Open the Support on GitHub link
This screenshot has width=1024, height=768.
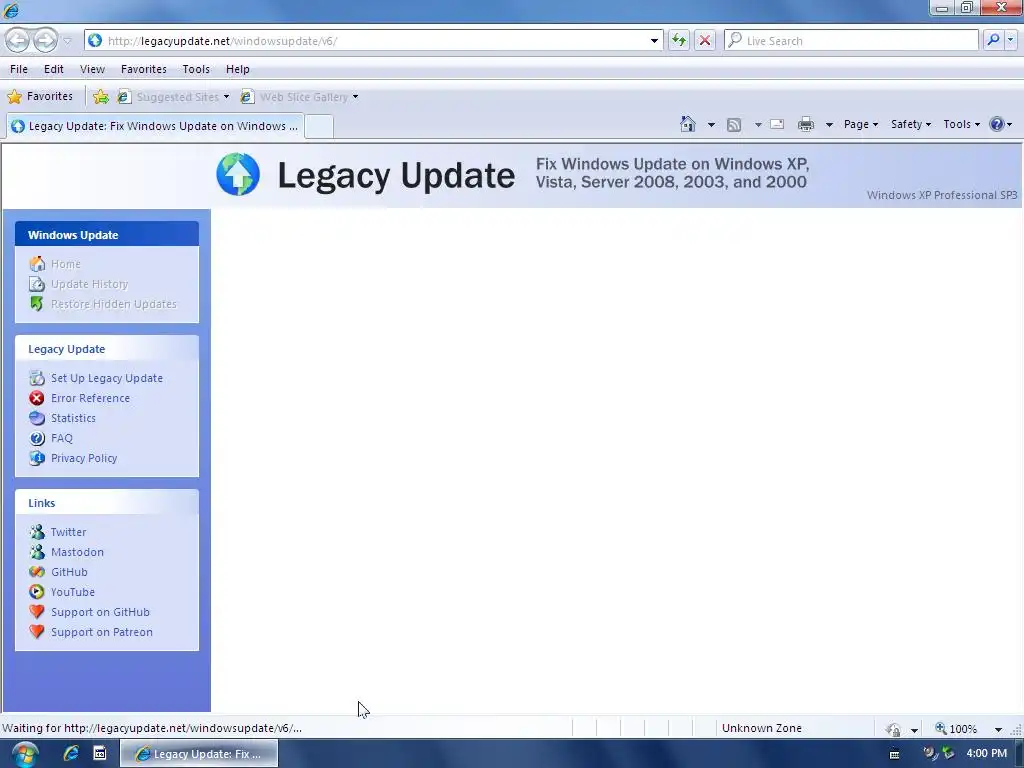pos(101,612)
